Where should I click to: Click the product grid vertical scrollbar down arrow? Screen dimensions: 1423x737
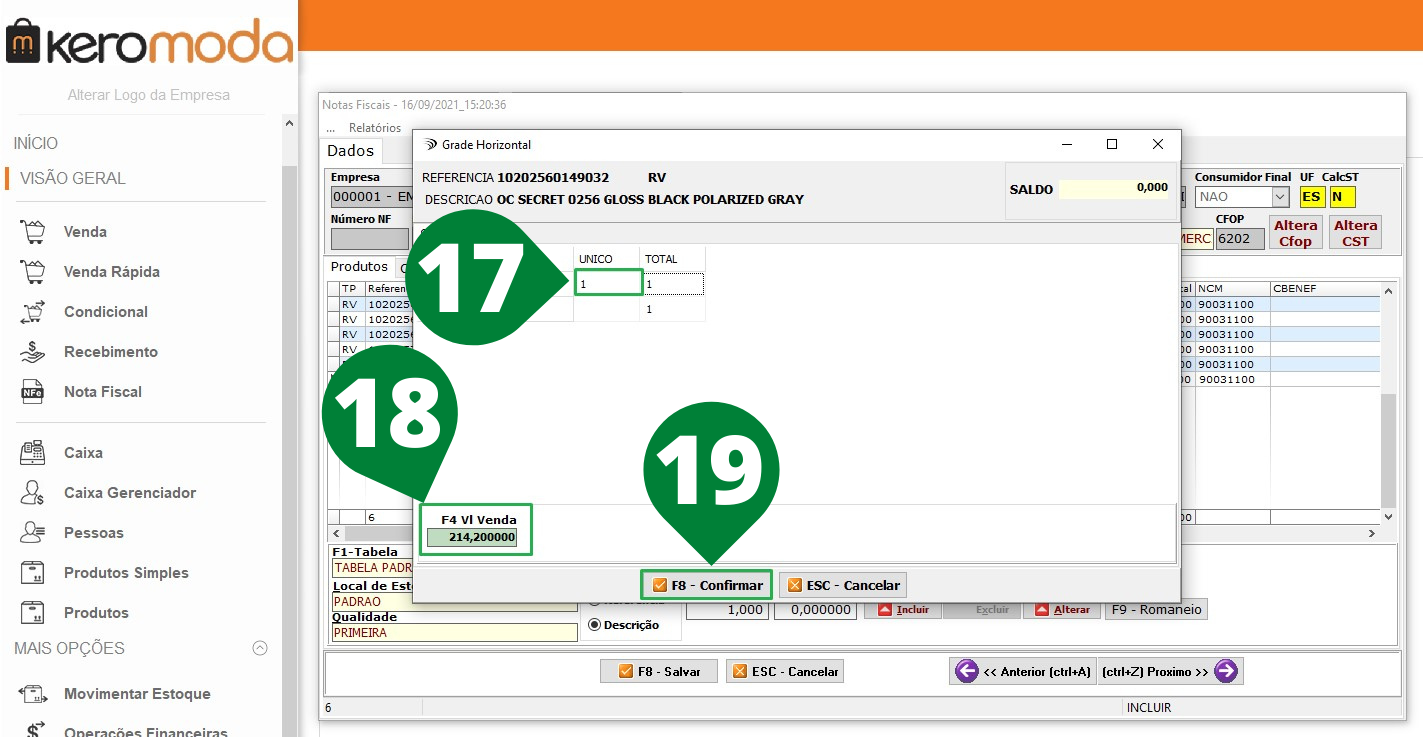coord(1388,517)
